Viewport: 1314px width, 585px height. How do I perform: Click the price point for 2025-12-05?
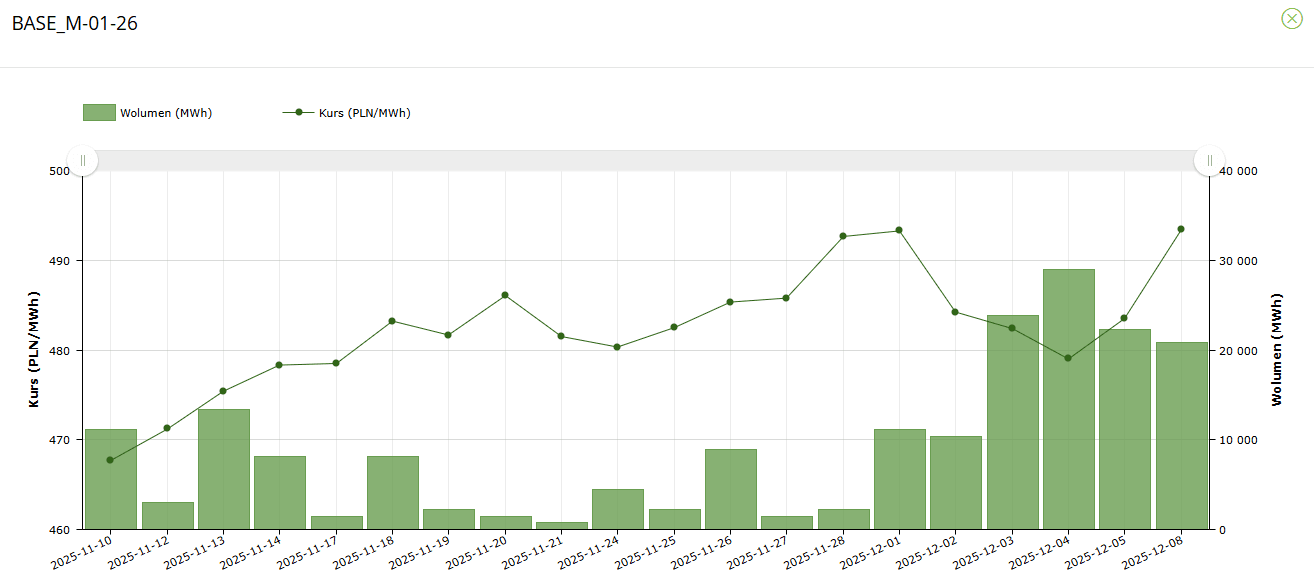1124,318
